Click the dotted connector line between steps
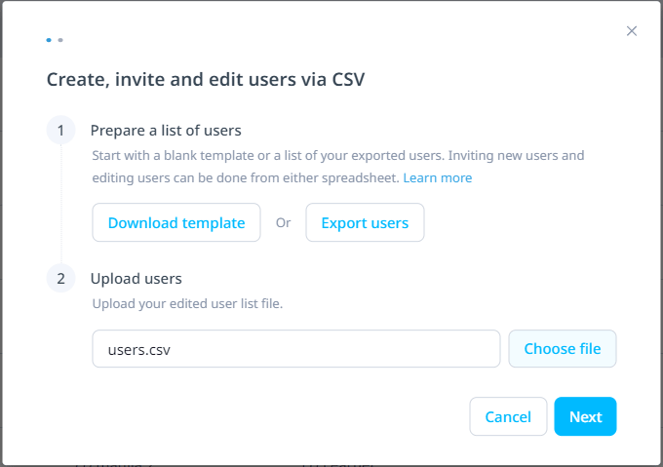 61,204
